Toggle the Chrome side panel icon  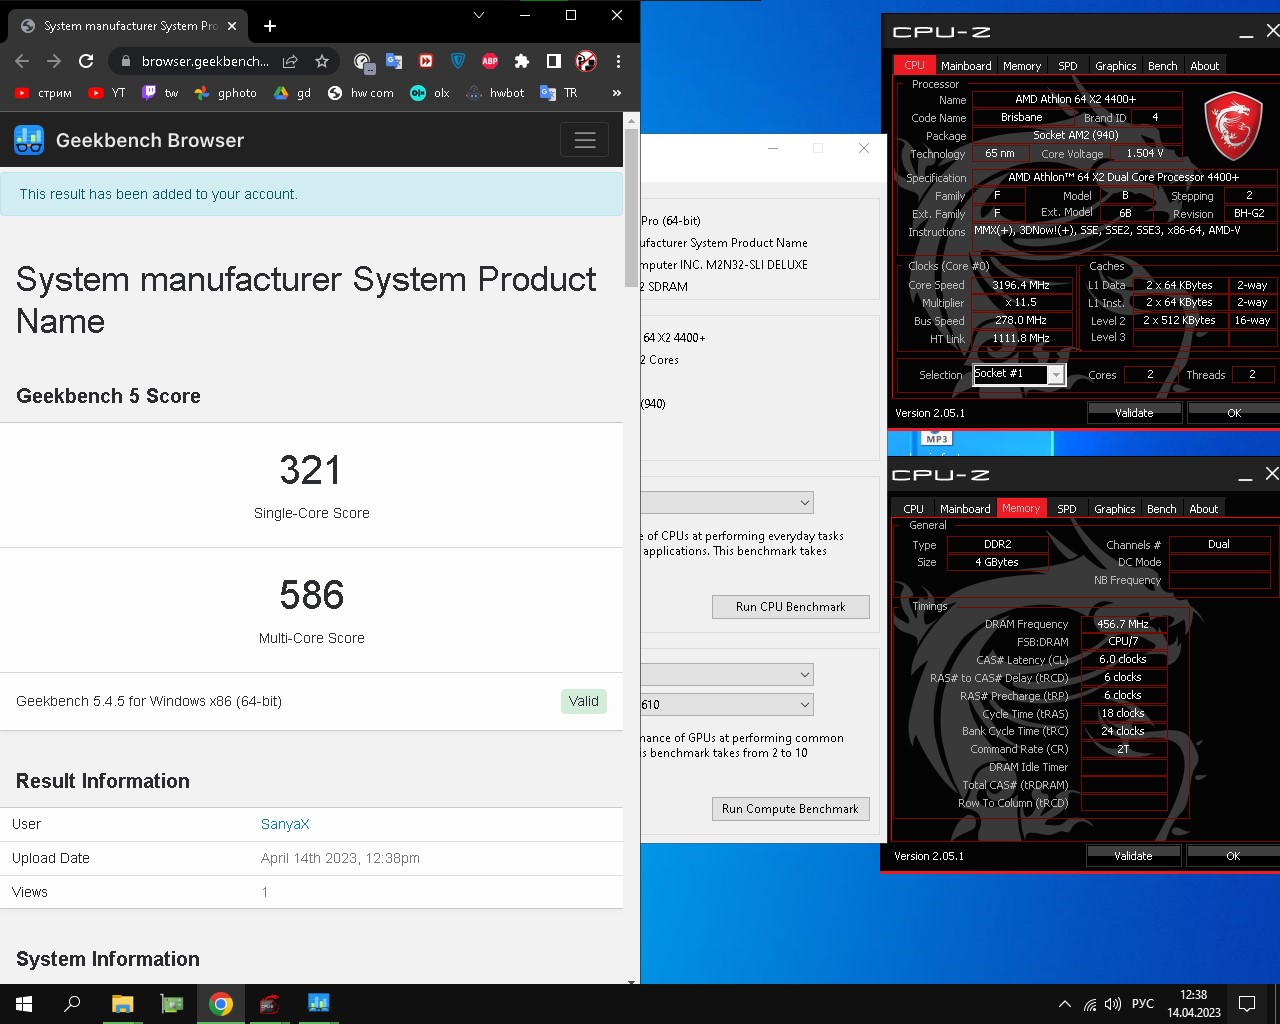pos(554,61)
